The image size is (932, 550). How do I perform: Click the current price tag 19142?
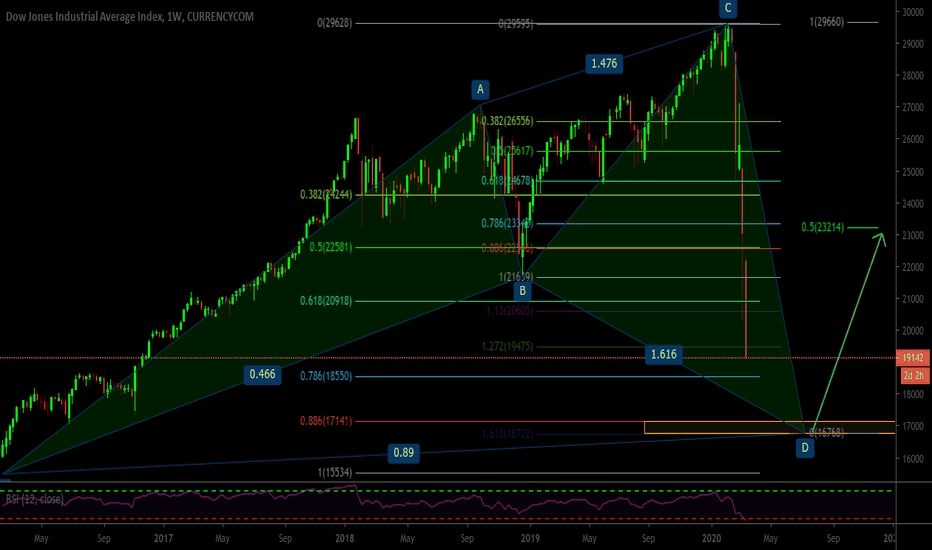(x=914, y=357)
